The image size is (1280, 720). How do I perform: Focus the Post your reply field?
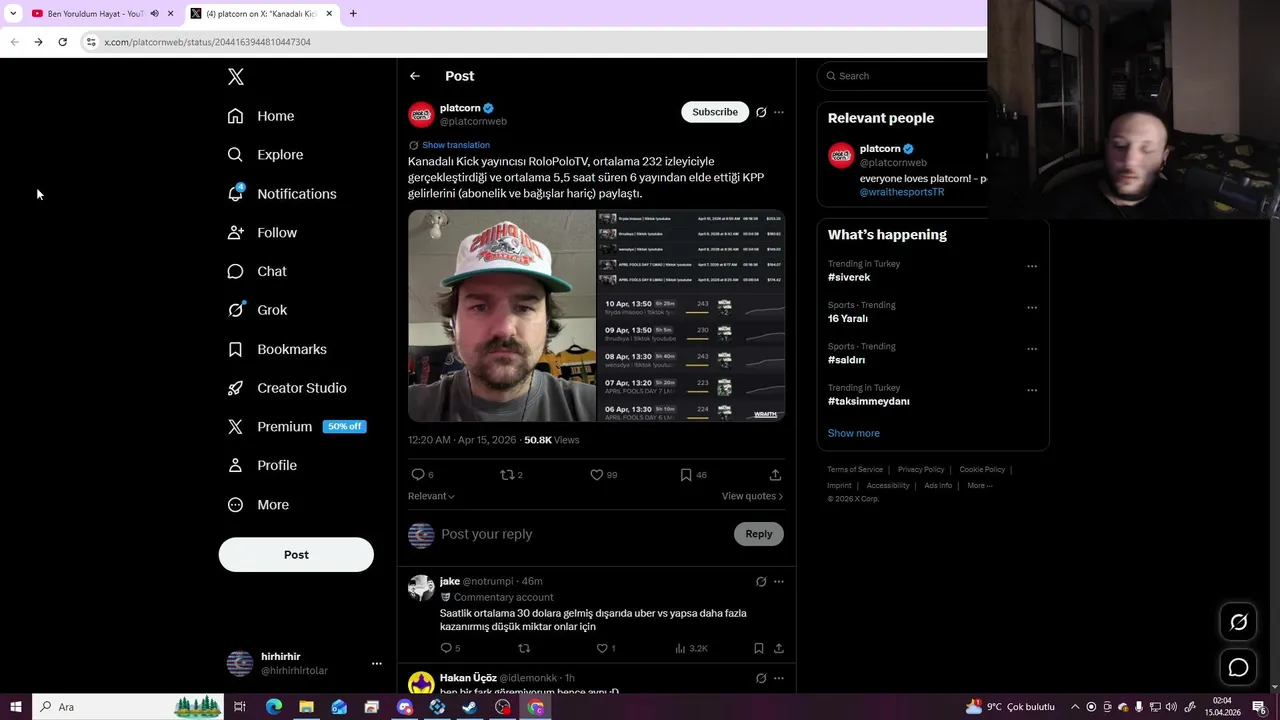point(584,534)
